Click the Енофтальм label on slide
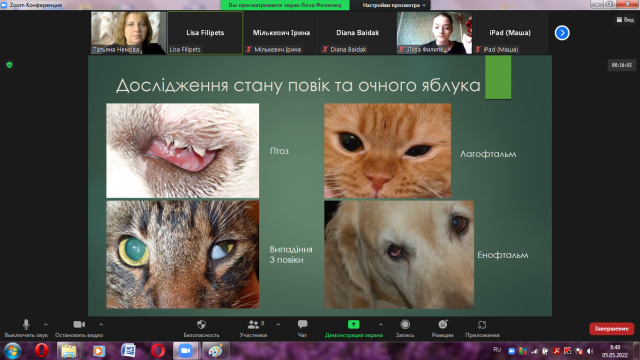The image size is (640, 360). (502, 255)
